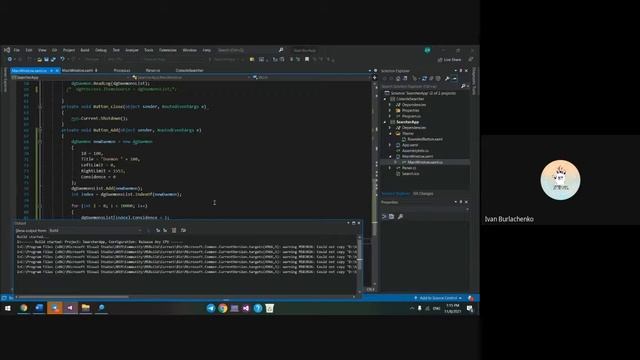Switch to the ConsoleSearcher editor tab
Image resolution: width=640 pixels, height=360 pixels.
189,71
